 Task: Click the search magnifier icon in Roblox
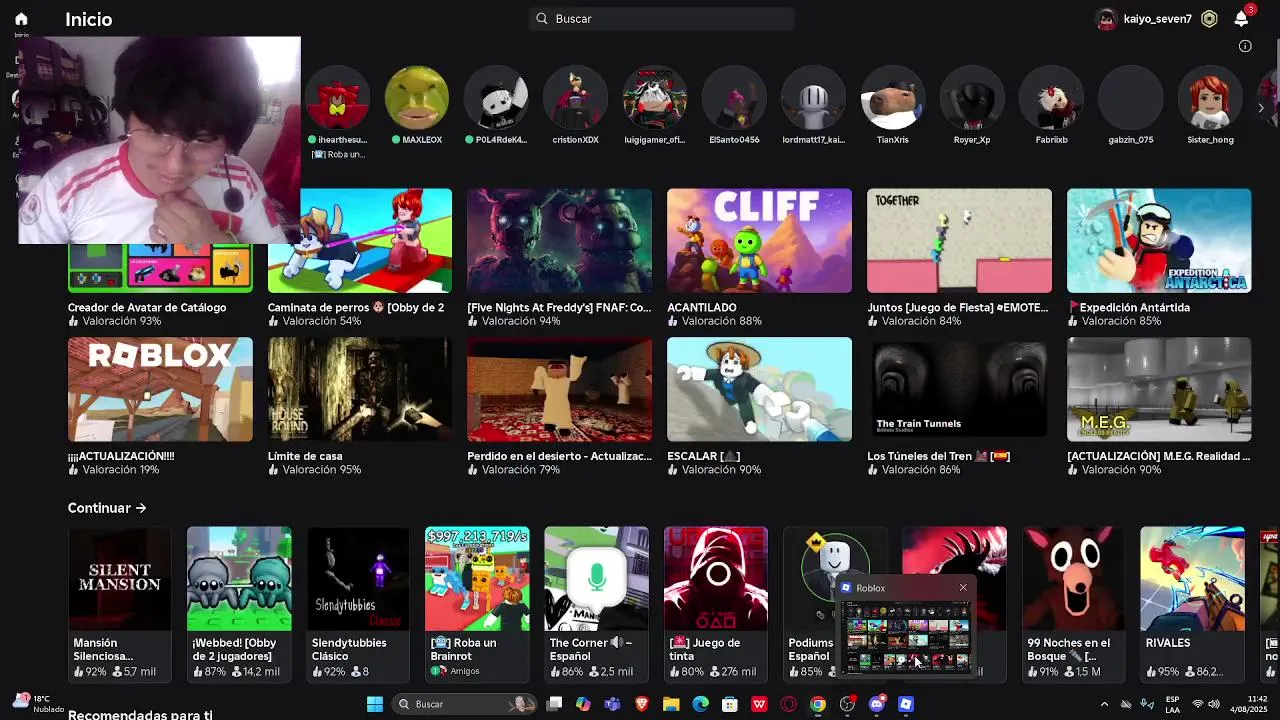tap(542, 19)
